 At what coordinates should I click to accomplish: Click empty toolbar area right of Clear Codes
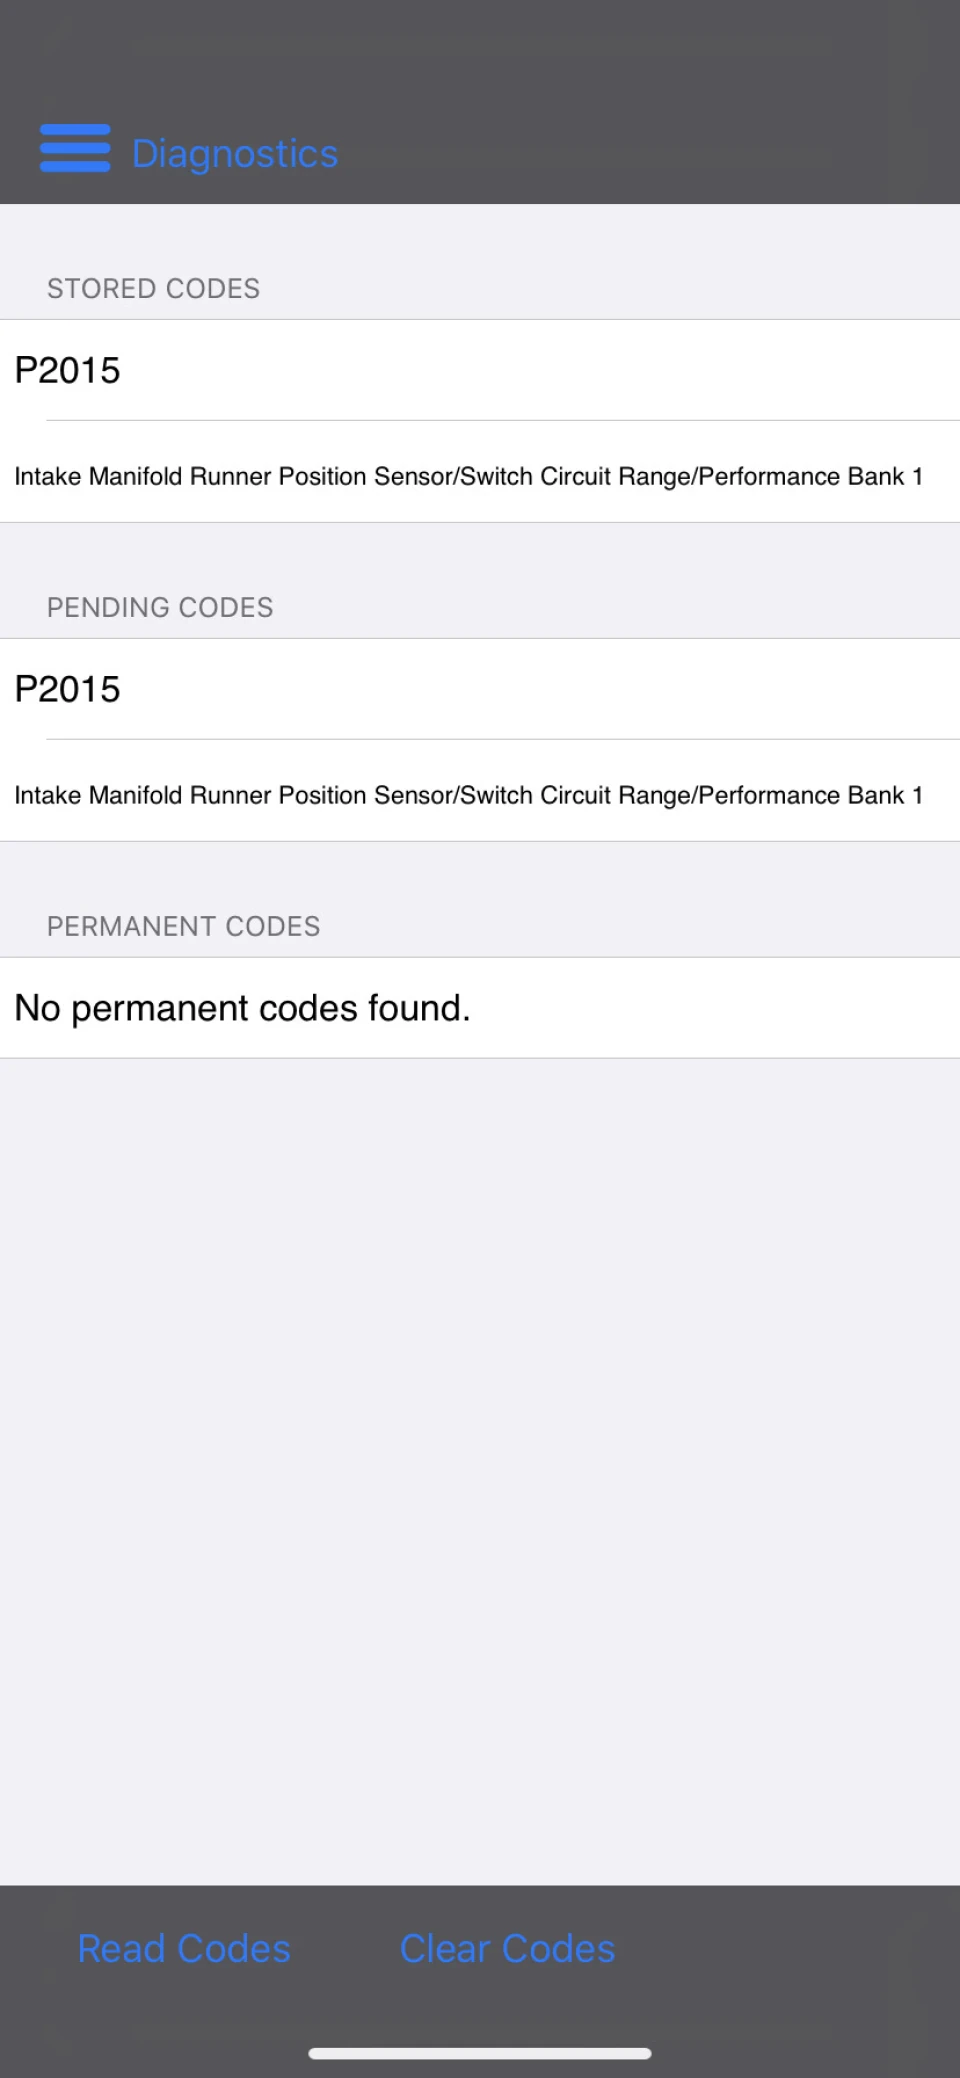pyautogui.click(x=790, y=1948)
